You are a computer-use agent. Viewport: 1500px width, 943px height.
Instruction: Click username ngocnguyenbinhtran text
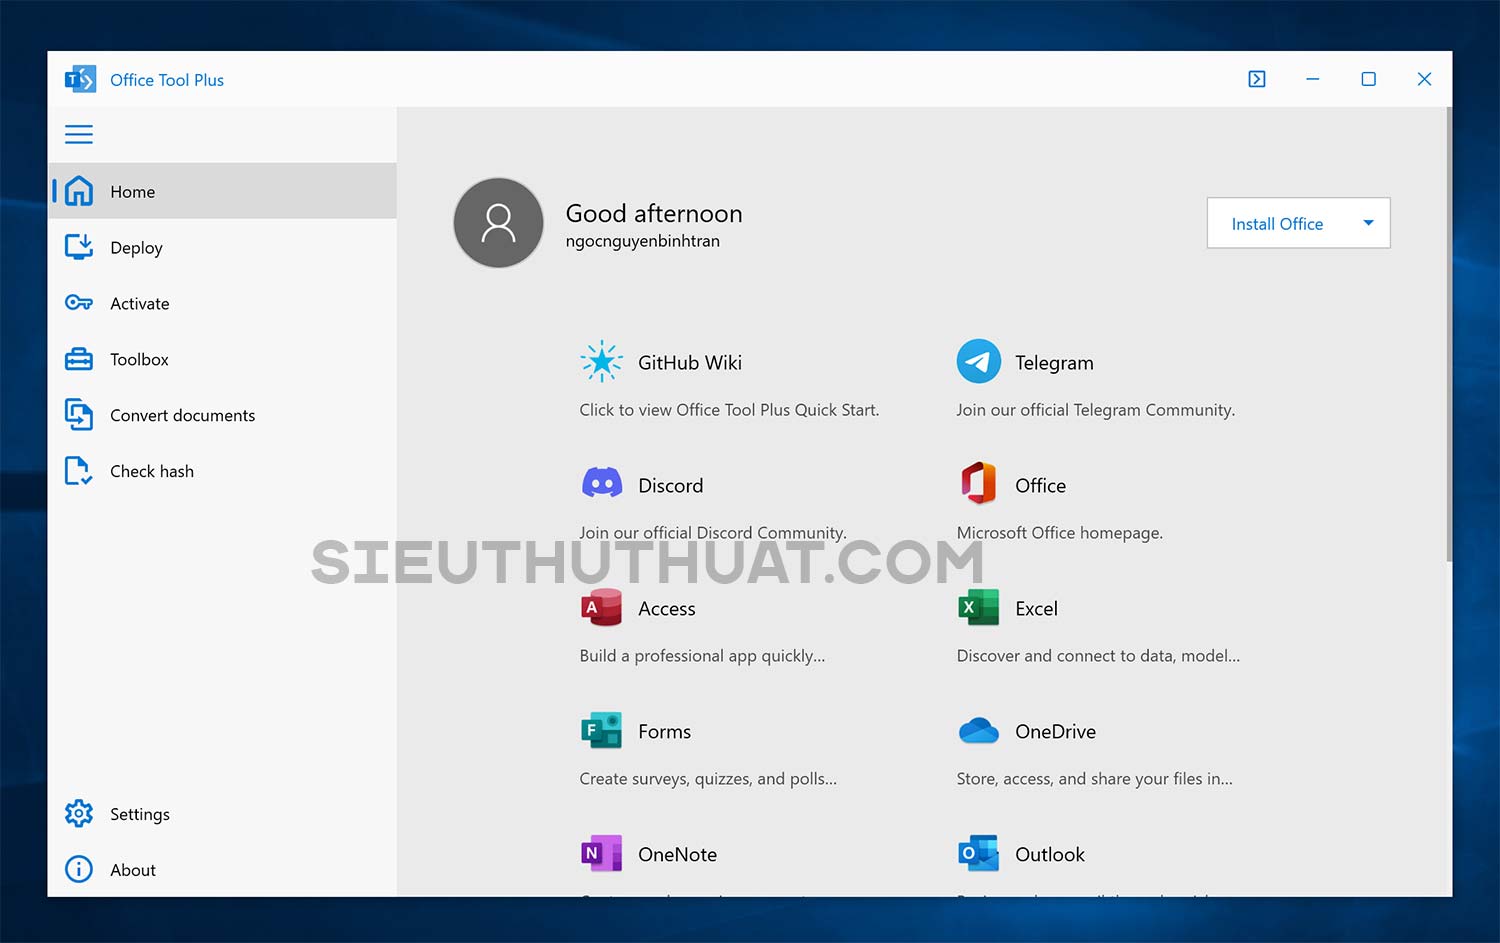point(643,241)
